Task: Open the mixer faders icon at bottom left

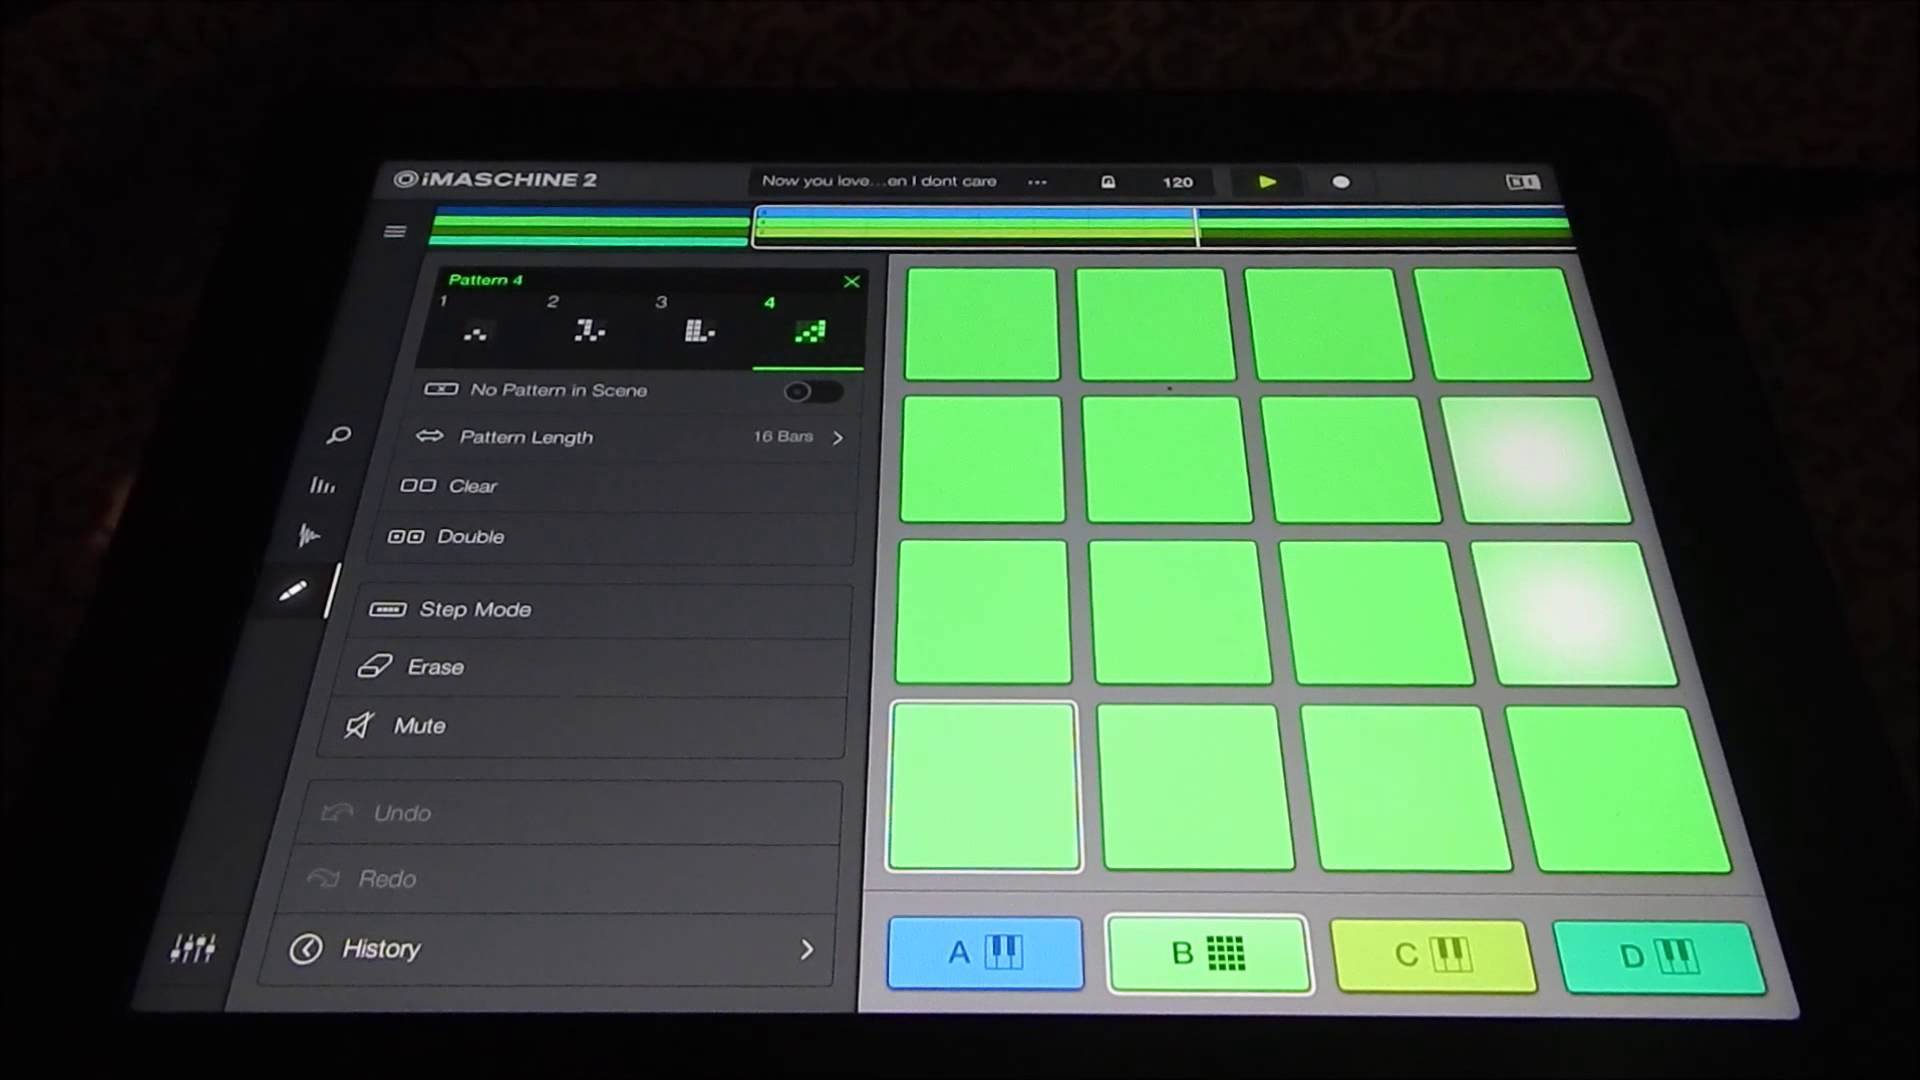Action: pyautogui.click(x=192, y=948)
